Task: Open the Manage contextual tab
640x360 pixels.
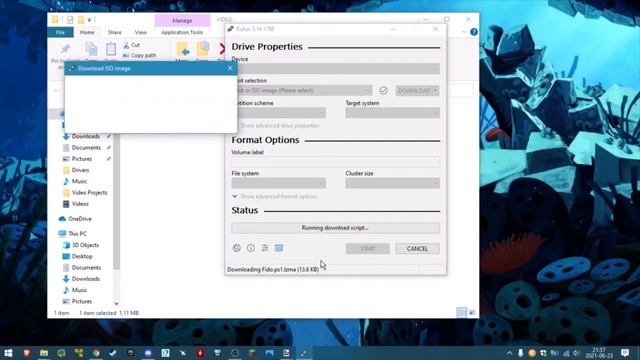Action: (182, 20)
